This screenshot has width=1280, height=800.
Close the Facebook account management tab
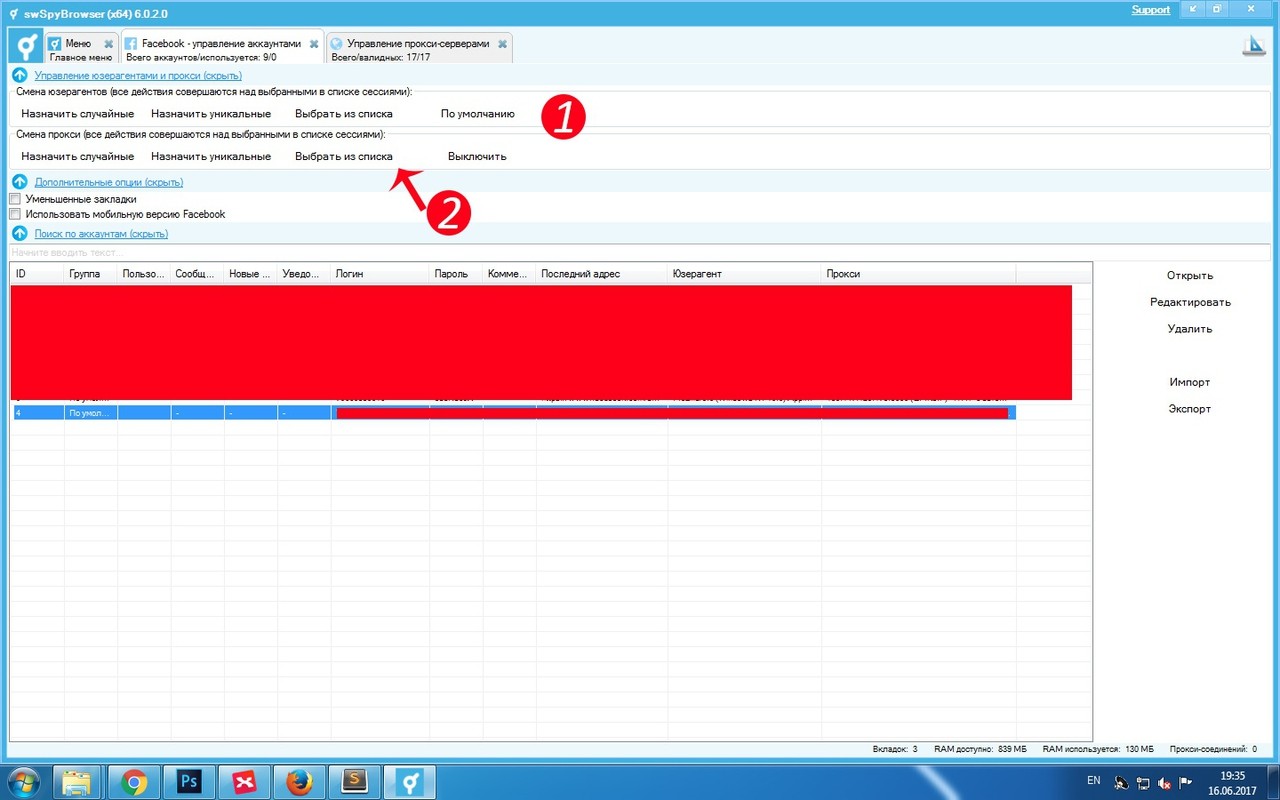tap(314, 44)
